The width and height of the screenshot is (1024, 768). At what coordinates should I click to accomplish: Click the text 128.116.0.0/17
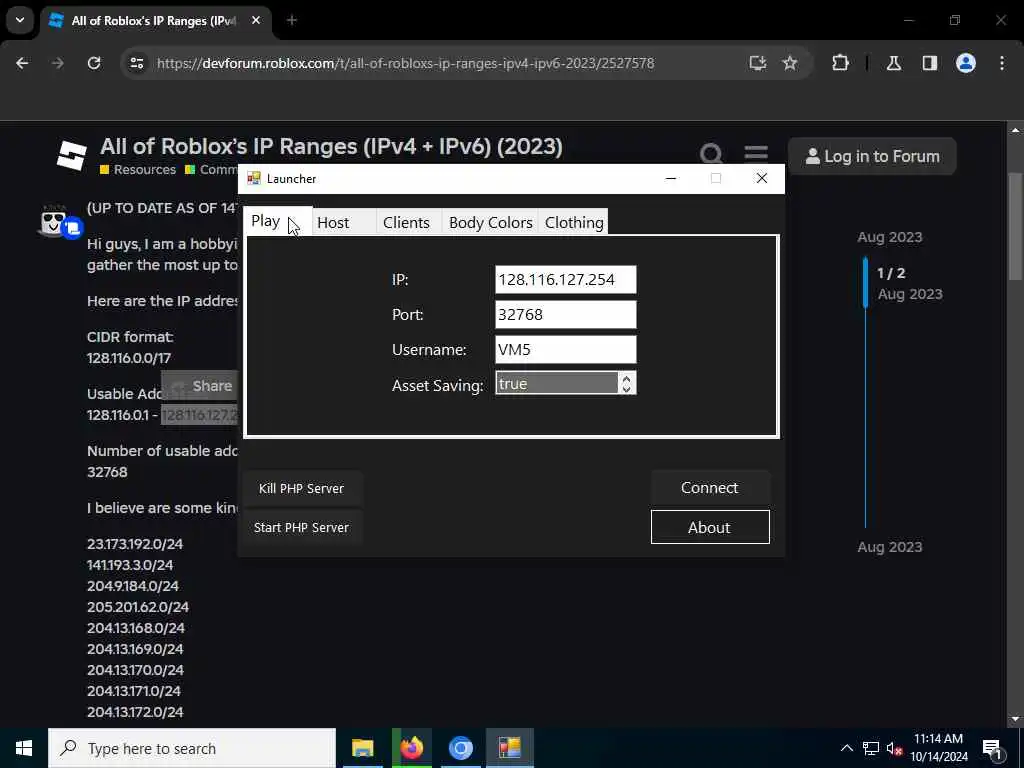(129, 358)
